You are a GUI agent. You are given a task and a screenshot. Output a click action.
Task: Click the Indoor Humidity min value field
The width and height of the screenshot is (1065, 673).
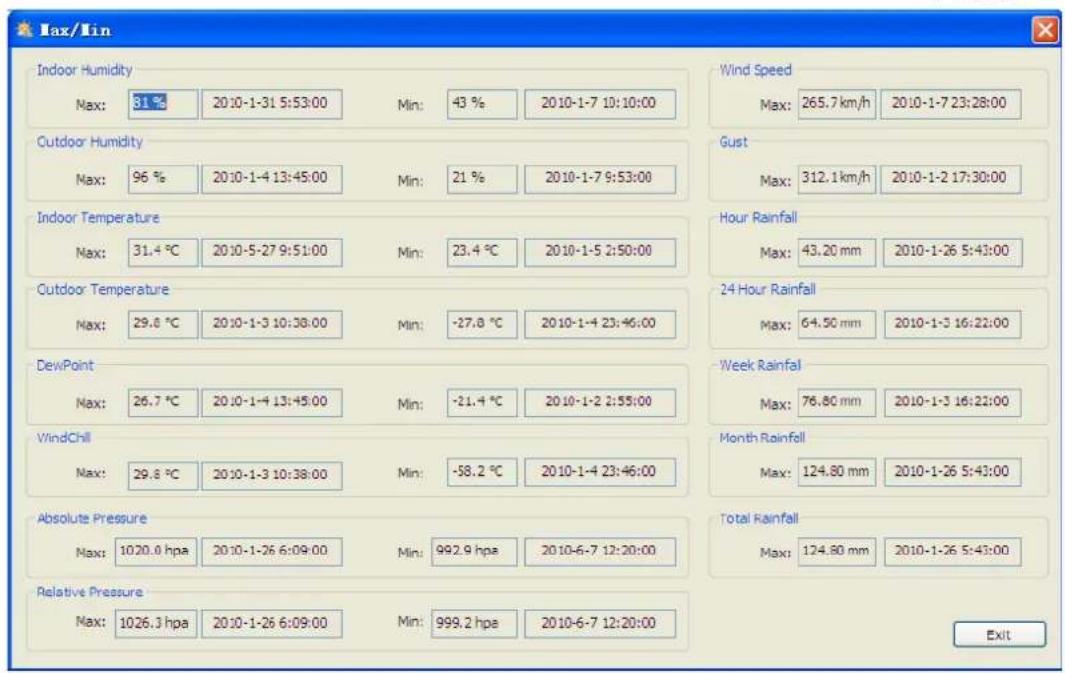click(481, 104)
